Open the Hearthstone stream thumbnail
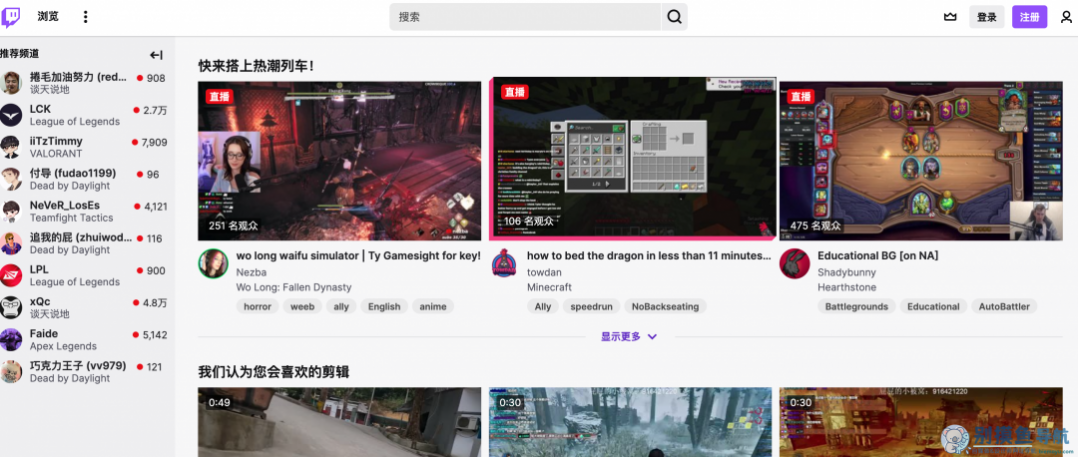The width and height of the screenshot is (1078, 457). tap(921, 161)
